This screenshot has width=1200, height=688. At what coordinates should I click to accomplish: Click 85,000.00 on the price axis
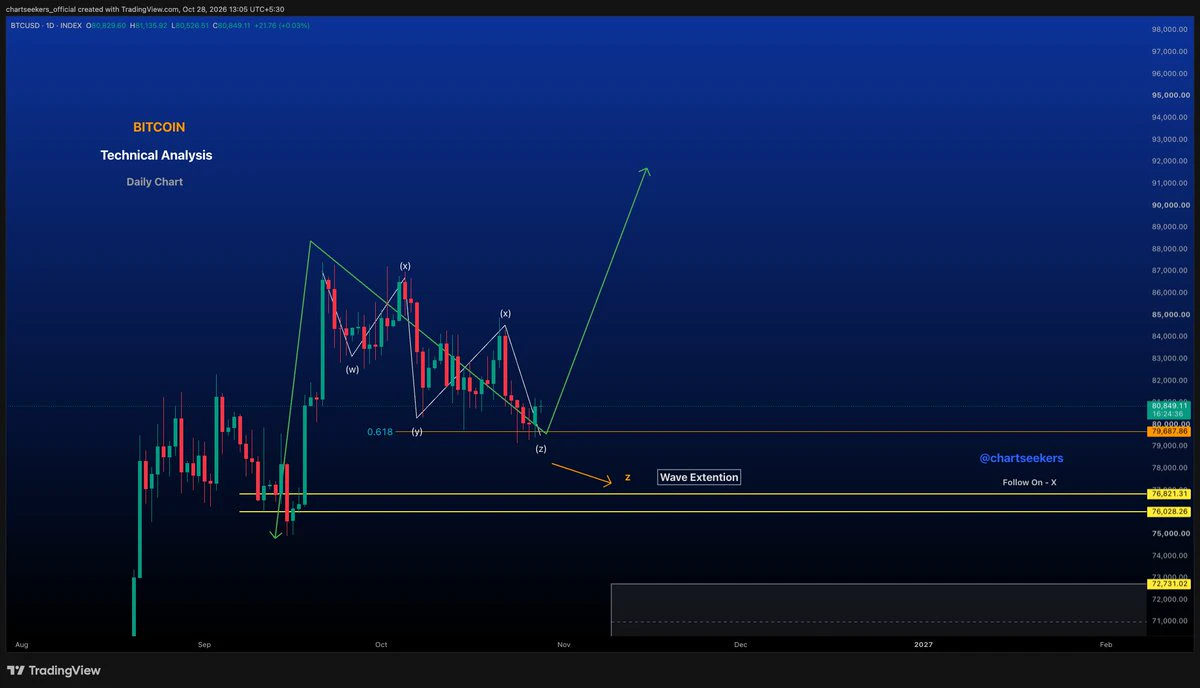(1169, 314)
